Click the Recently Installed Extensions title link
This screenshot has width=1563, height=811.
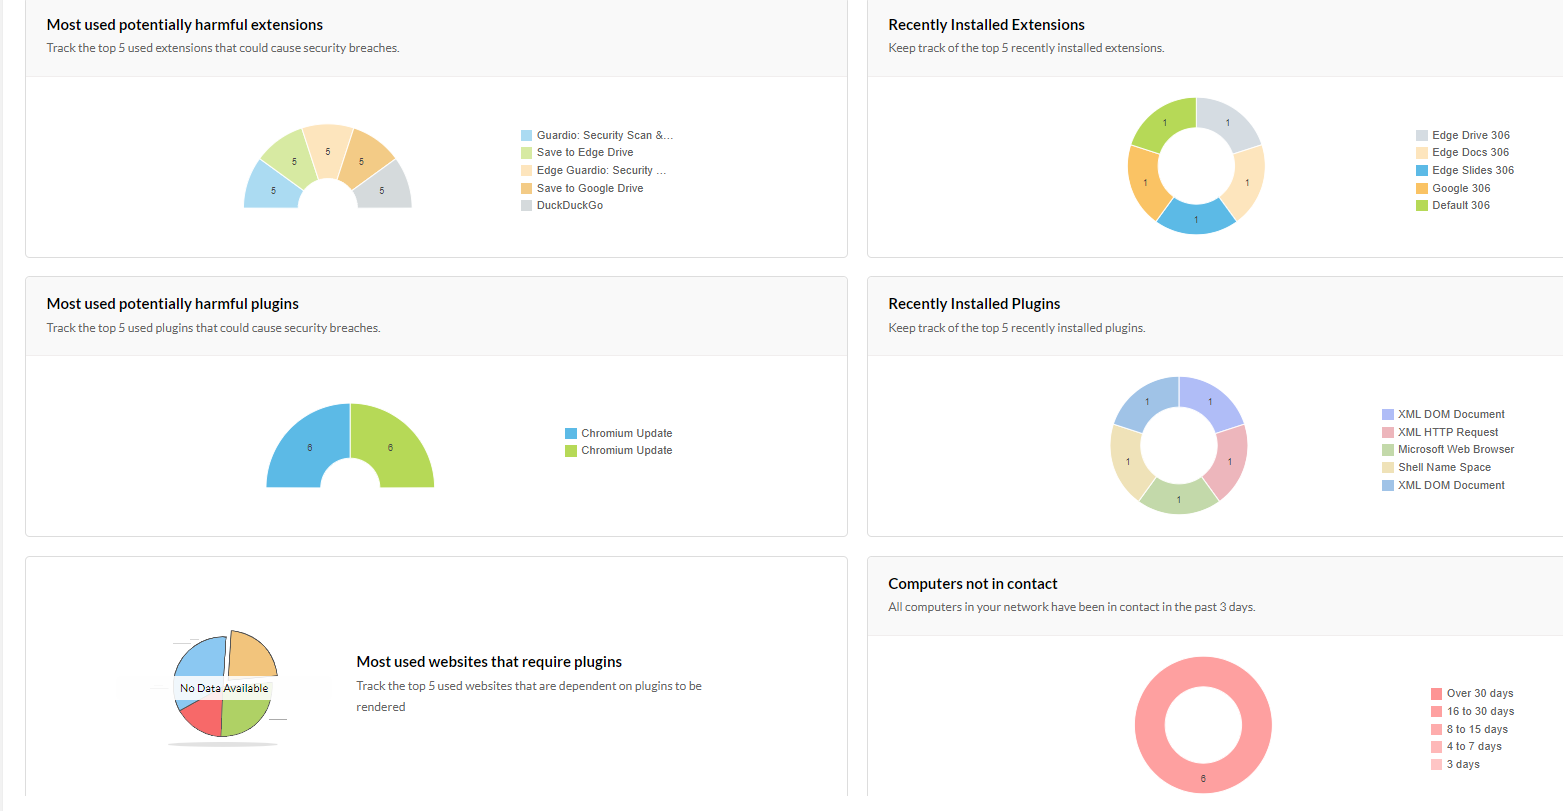[984, 24]
